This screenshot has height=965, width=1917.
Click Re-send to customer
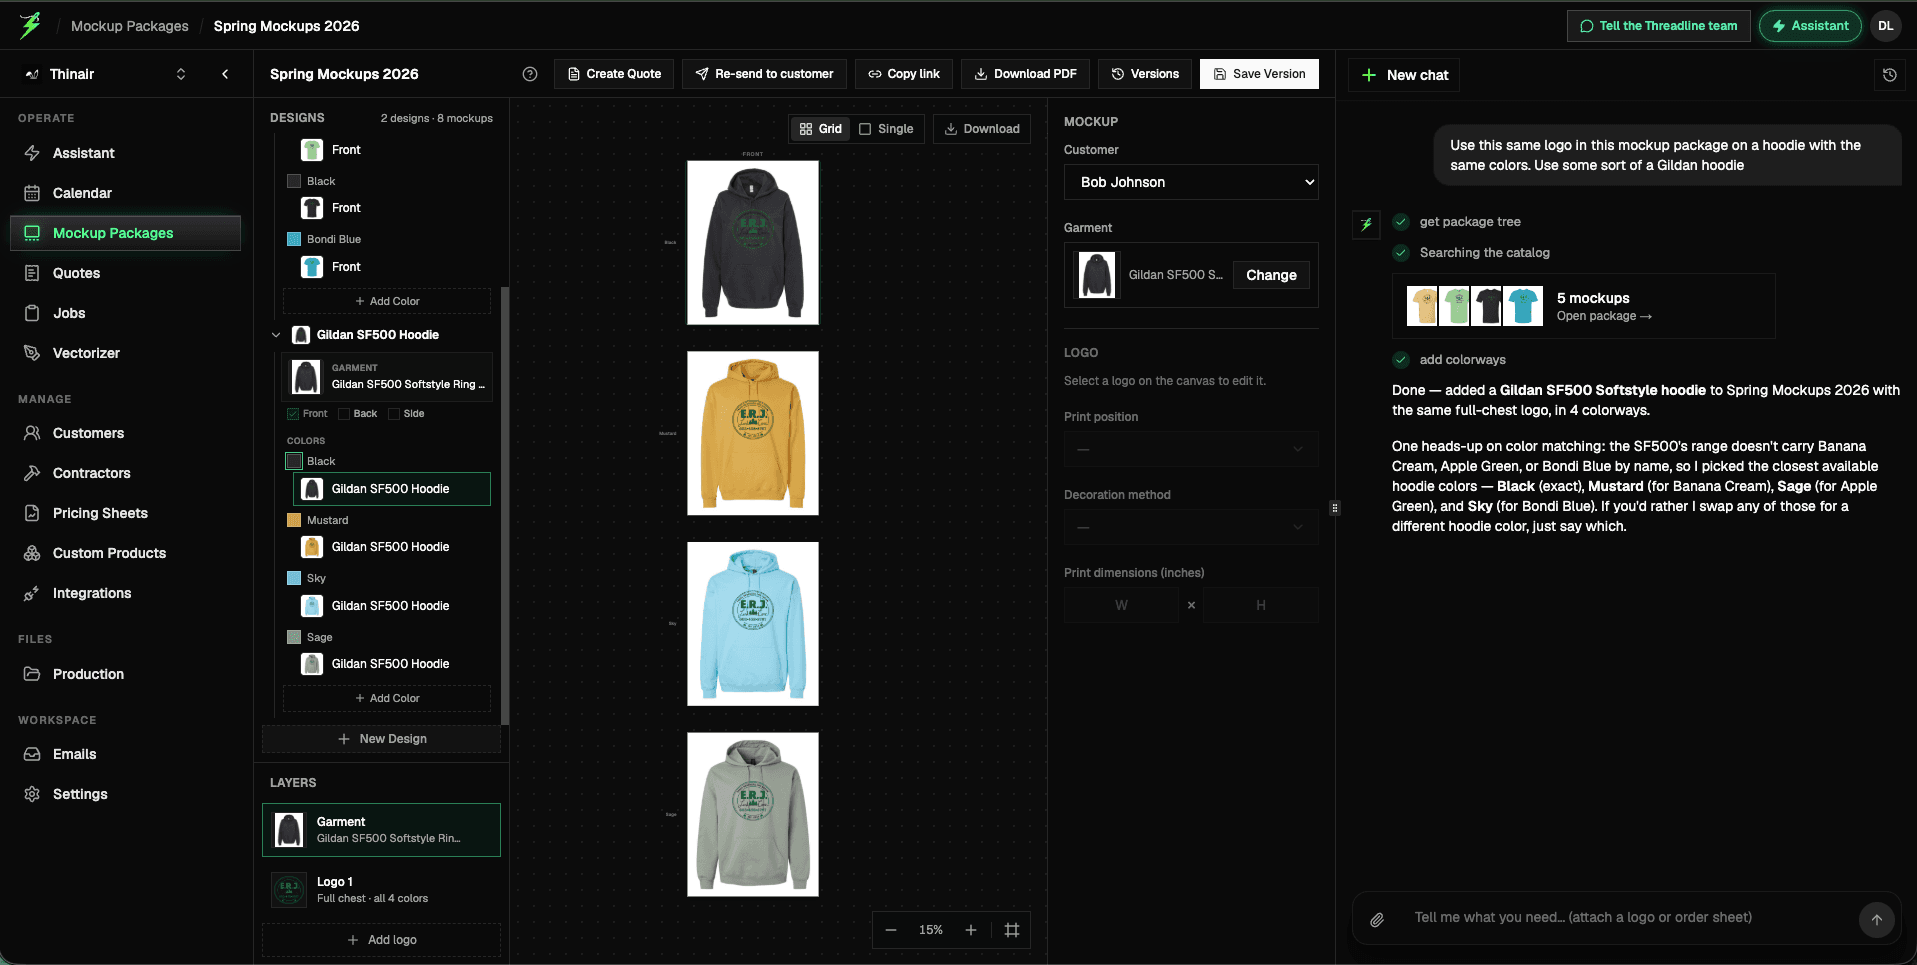tap(764, 74)
